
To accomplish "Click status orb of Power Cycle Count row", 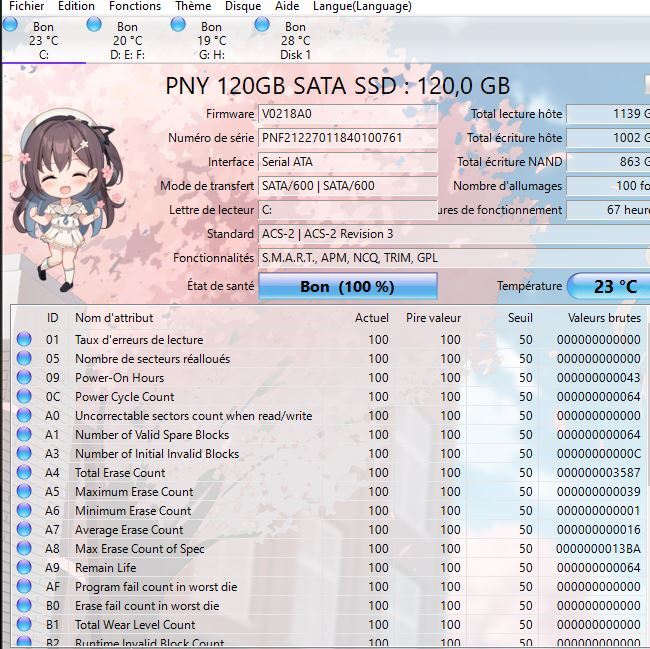I will [x=24, y=396].
